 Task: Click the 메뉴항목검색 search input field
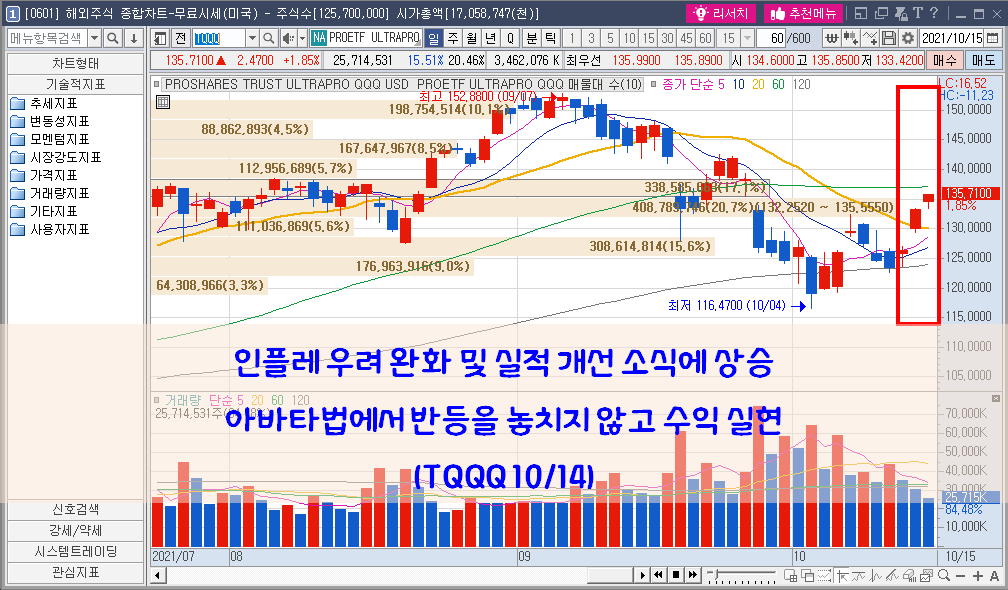click(46, 39)
